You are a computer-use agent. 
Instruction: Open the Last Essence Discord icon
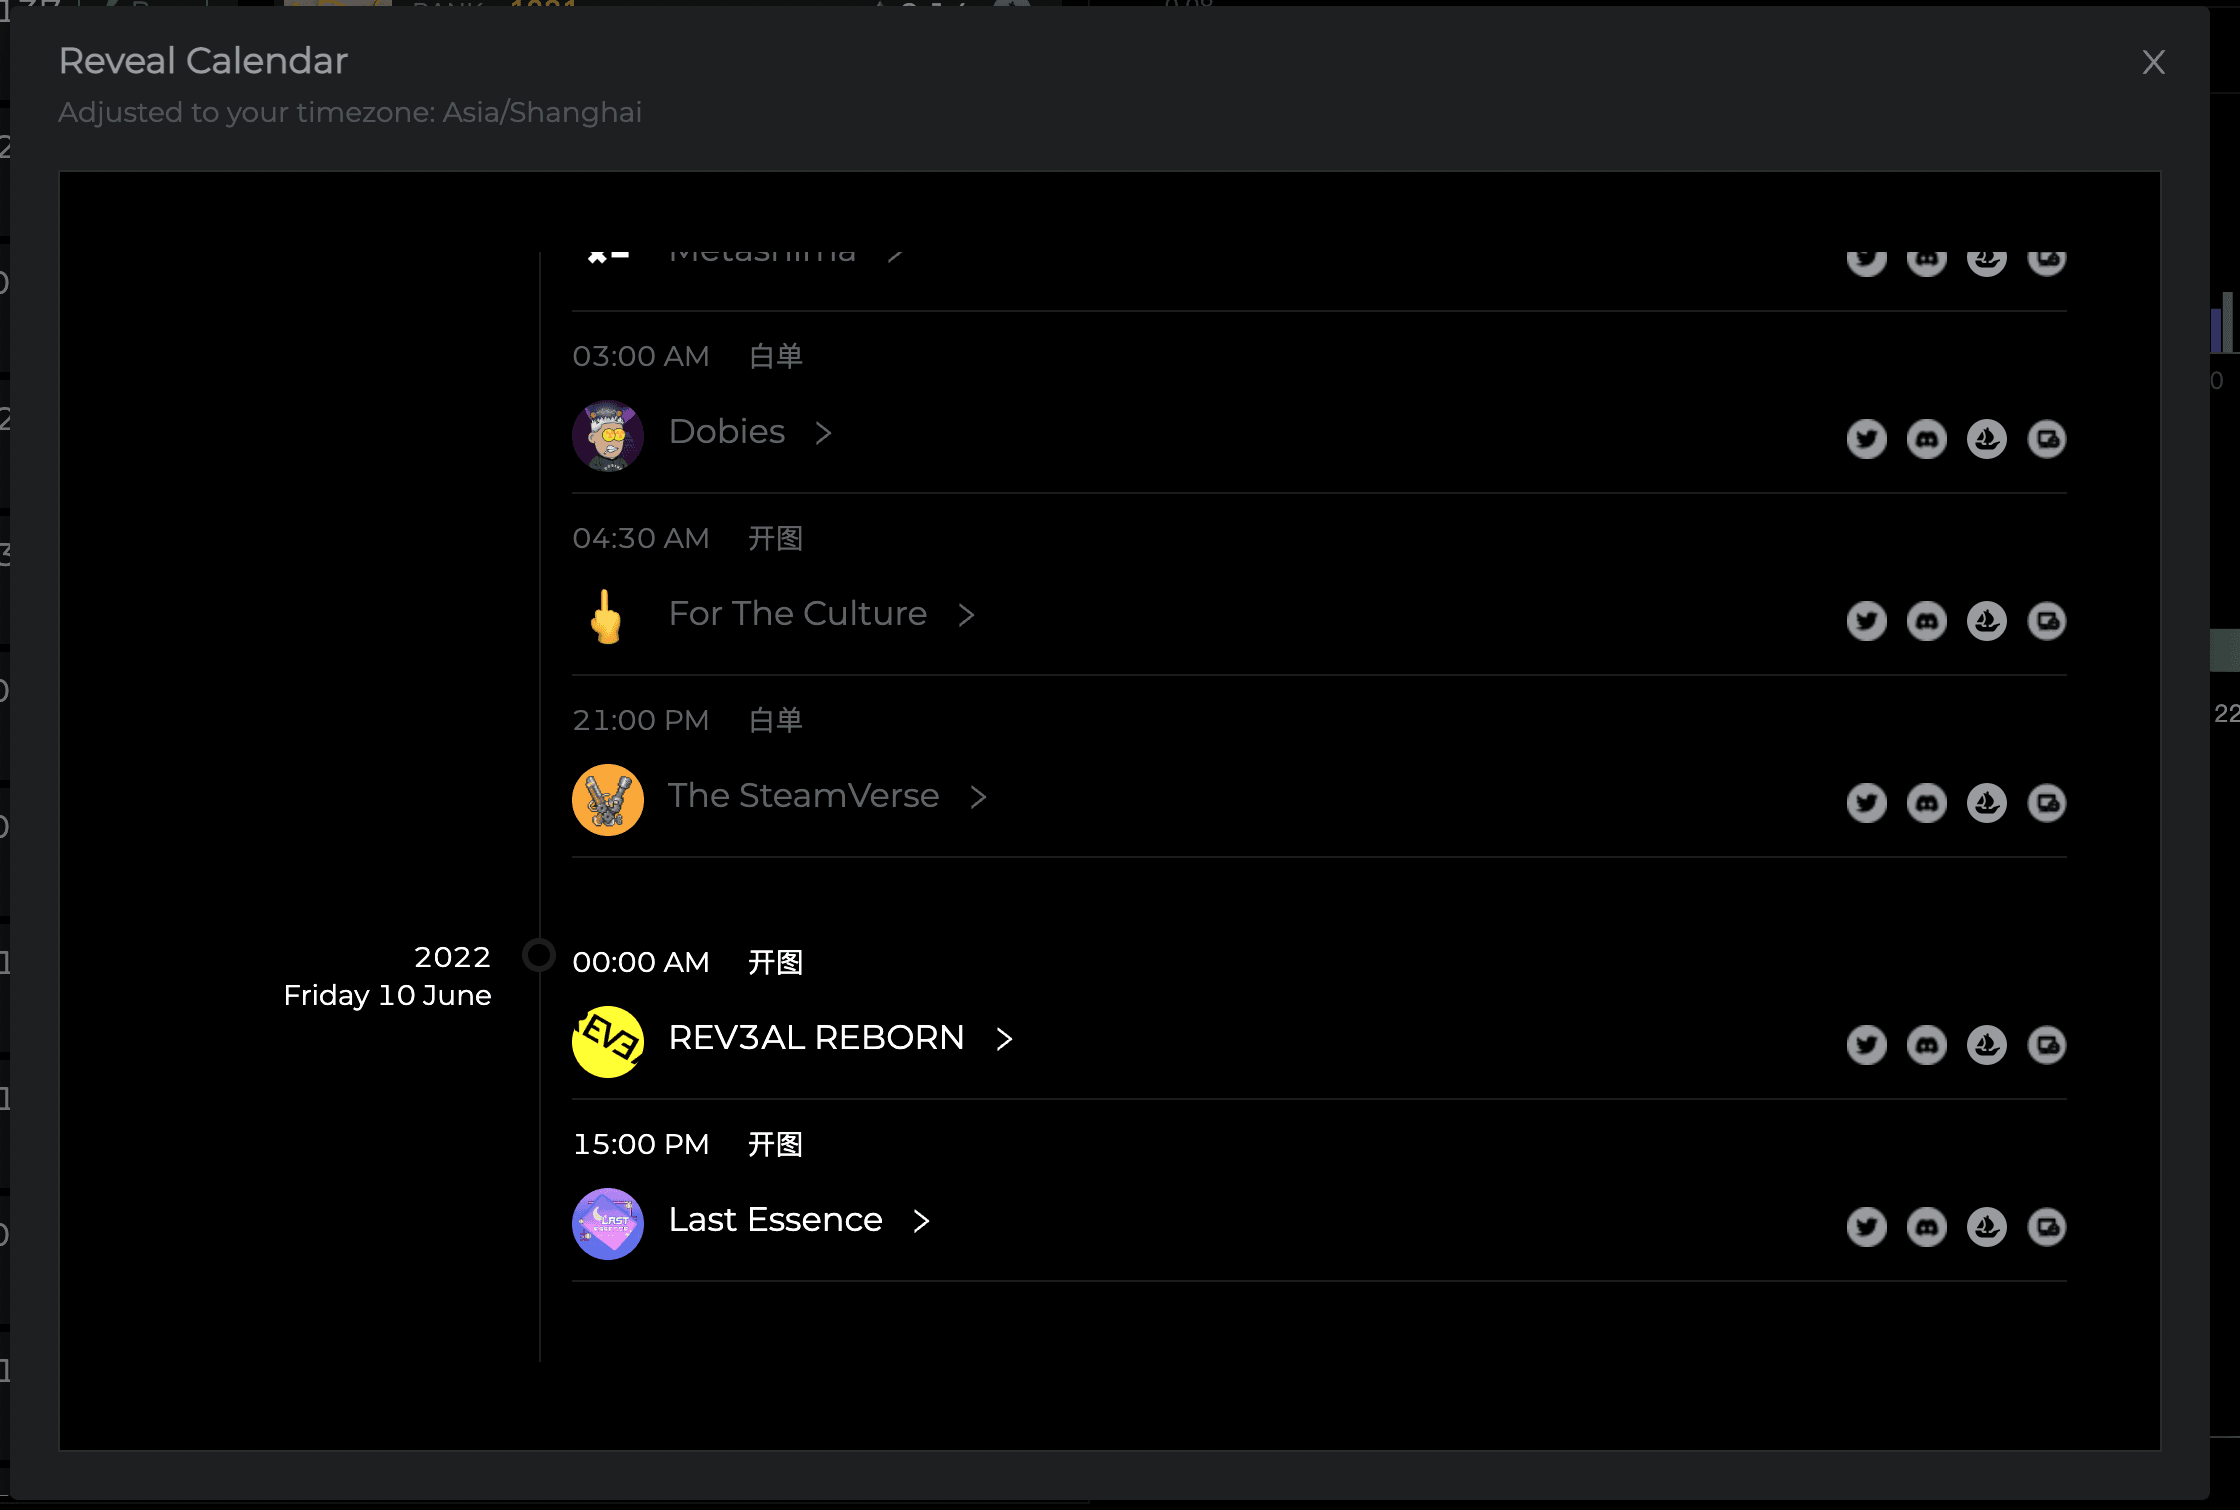tap(1926, 1227)
